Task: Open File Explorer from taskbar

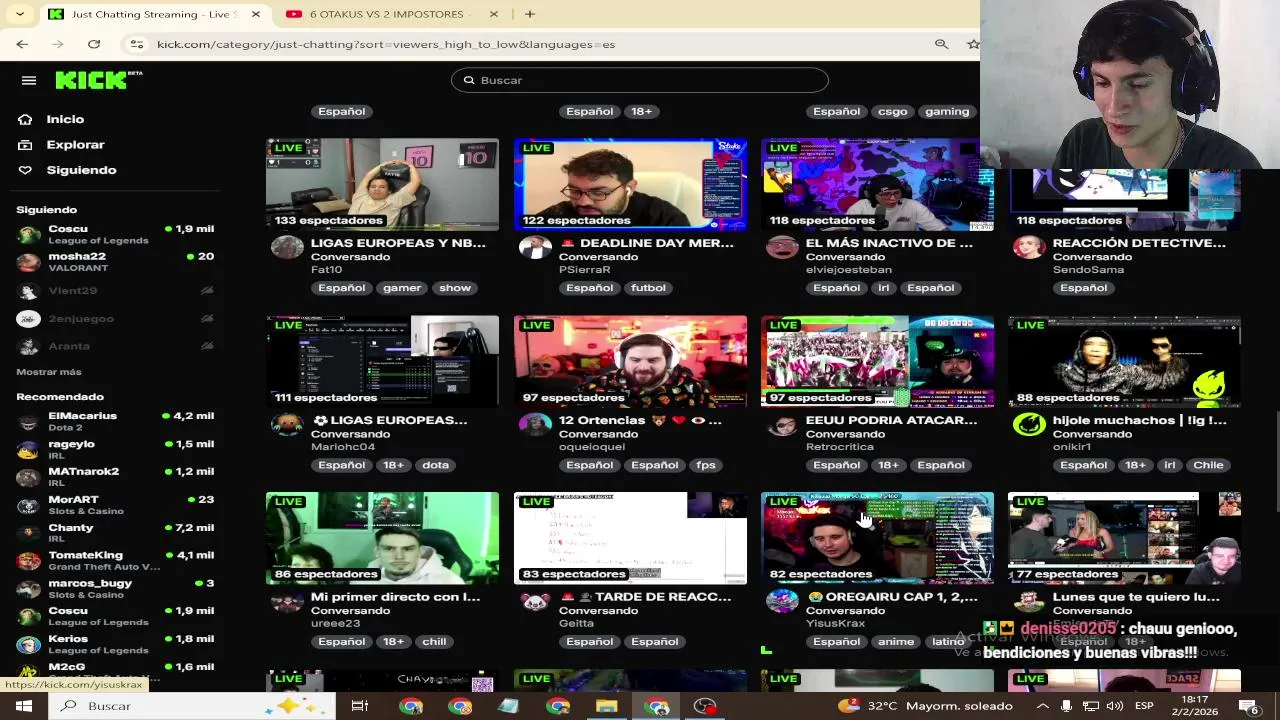Action: tap(606, 706)
